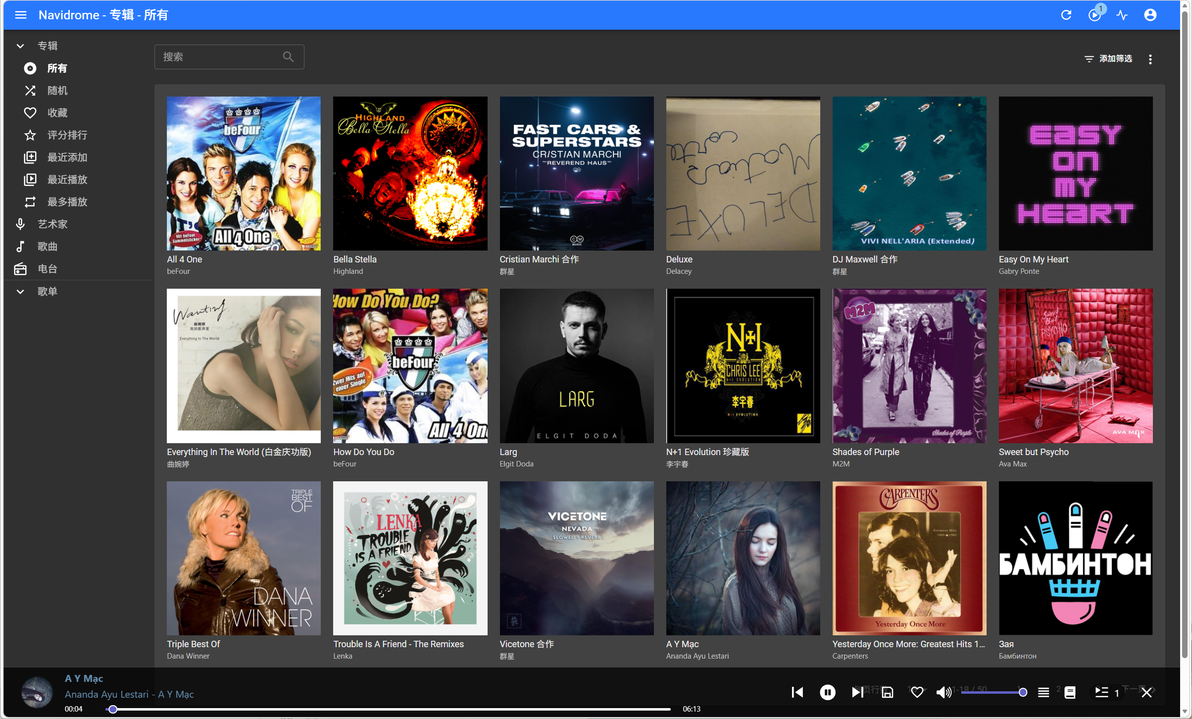Click the Carpenters artist link
The width and height of the screenshot is (1192, 719).
click(850, 656)
